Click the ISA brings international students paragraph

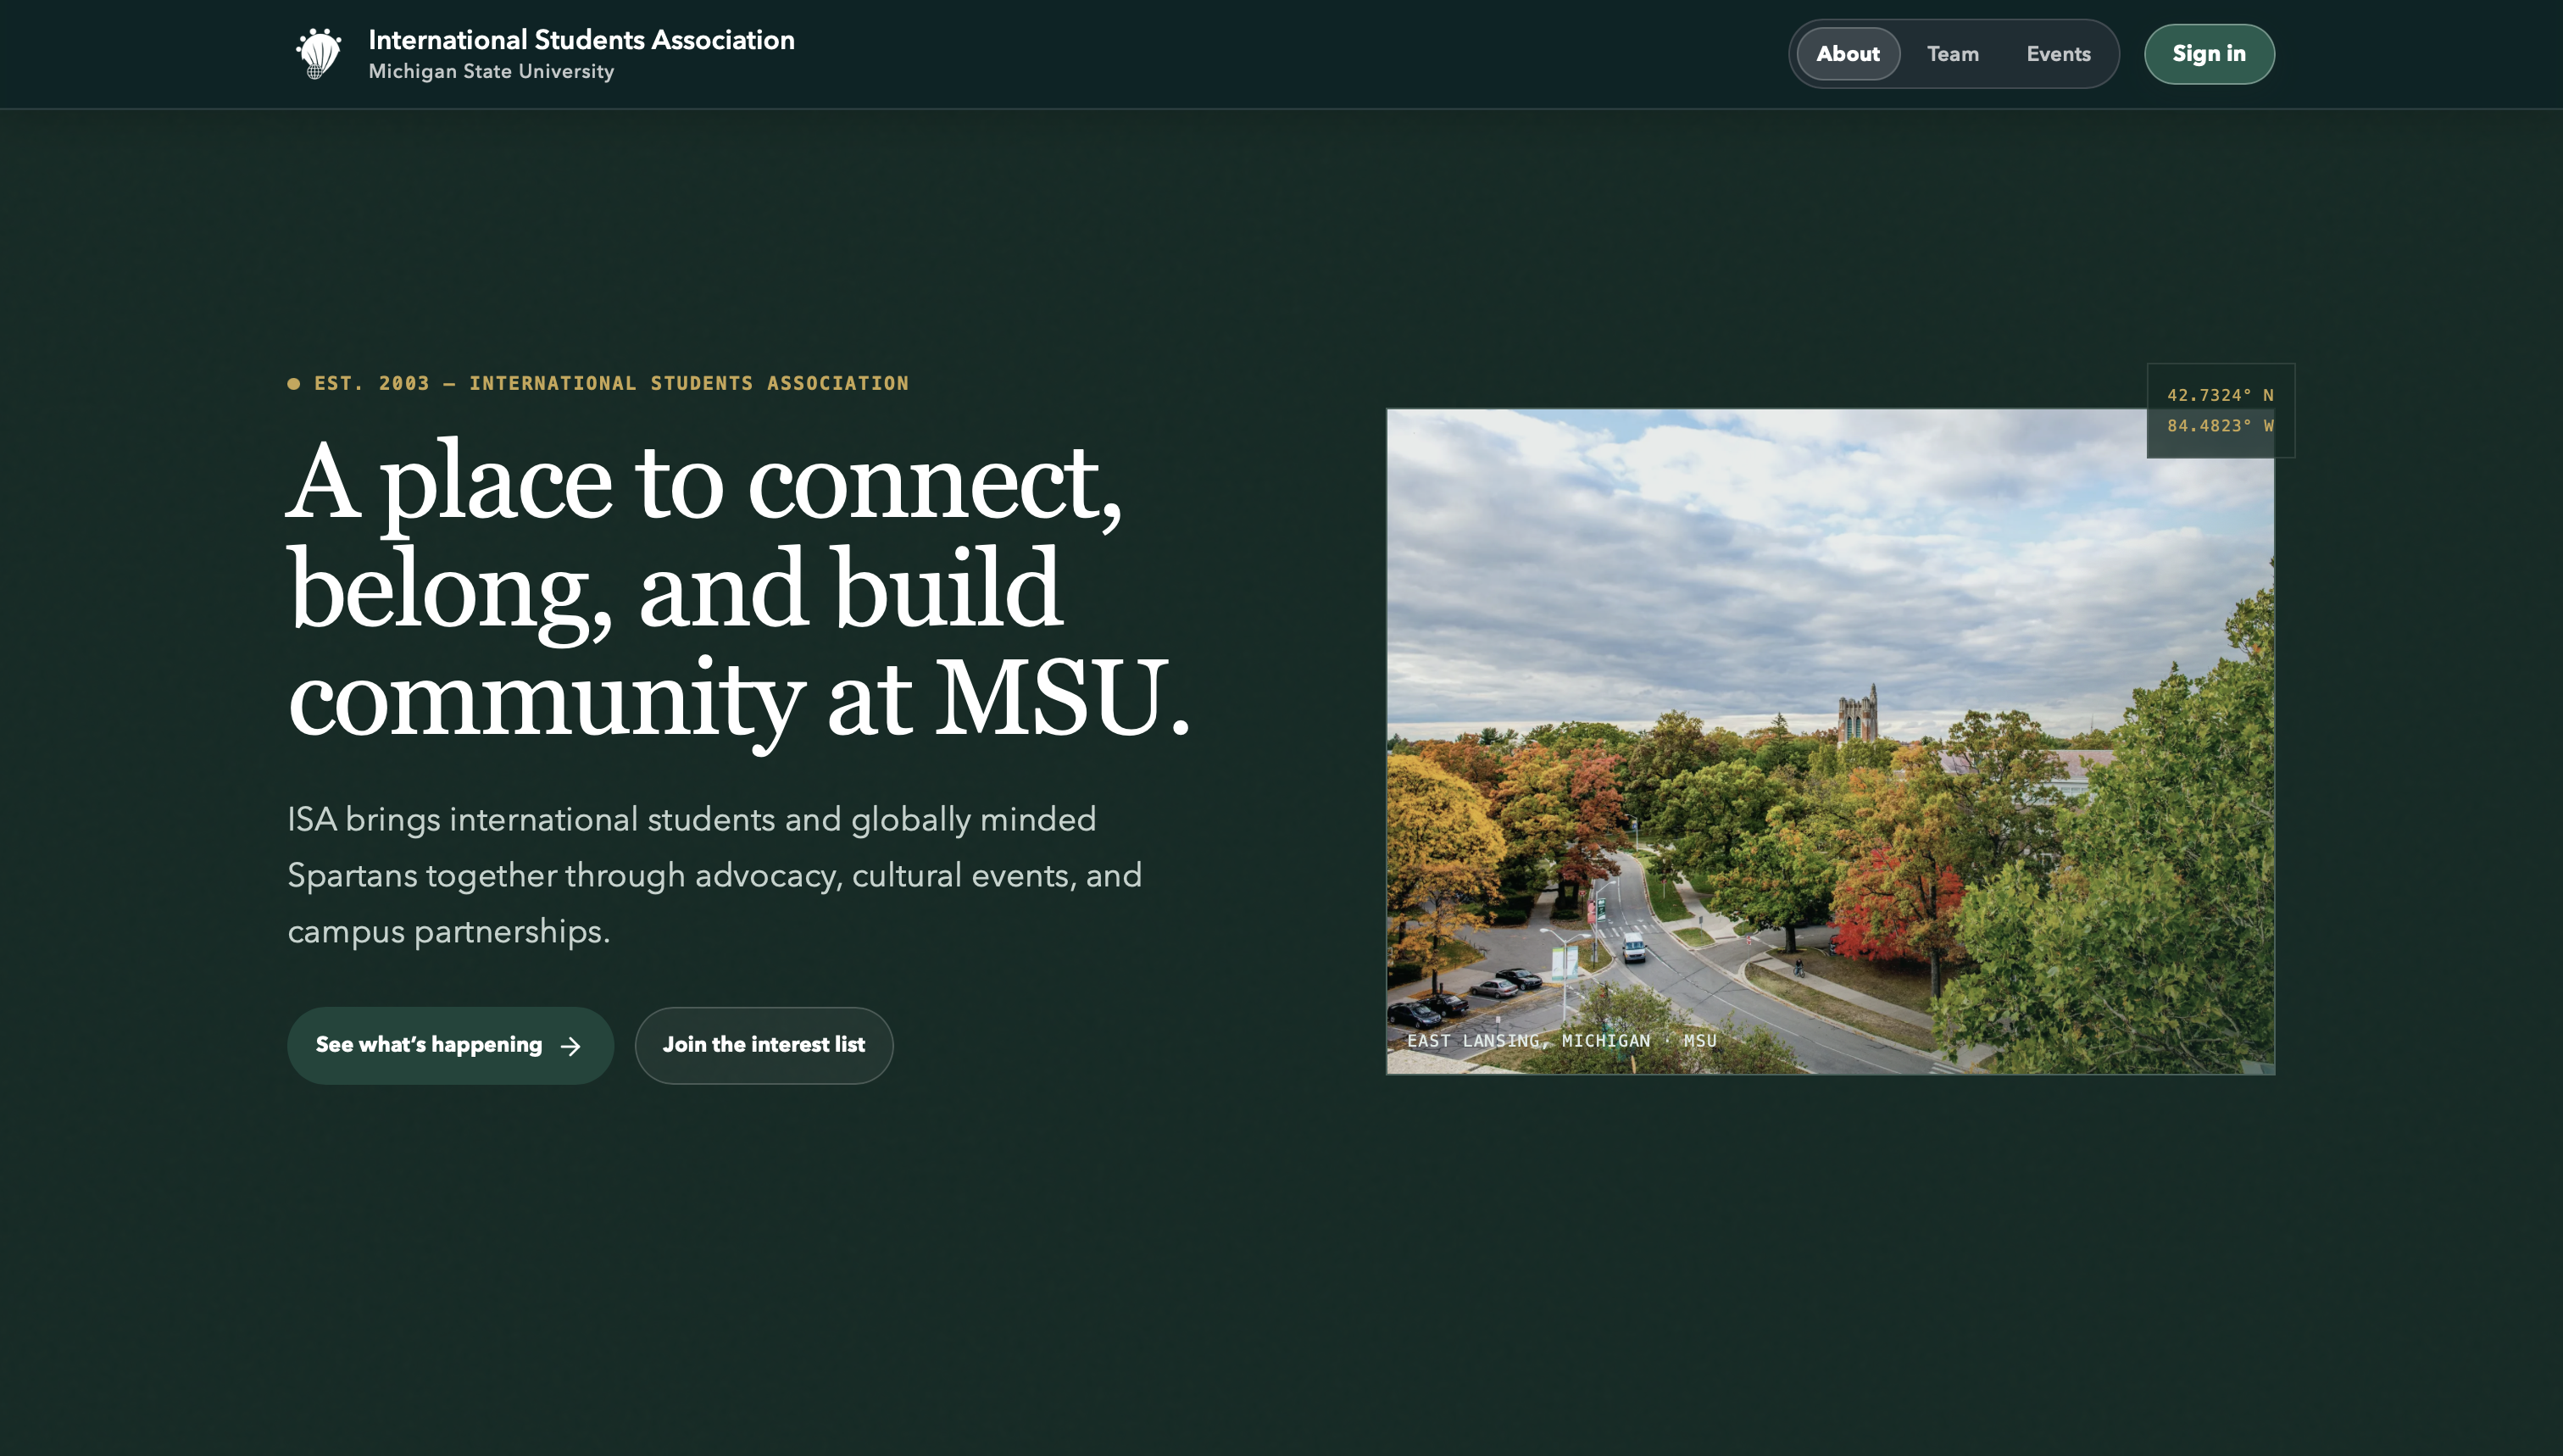(x=714, y=875)
